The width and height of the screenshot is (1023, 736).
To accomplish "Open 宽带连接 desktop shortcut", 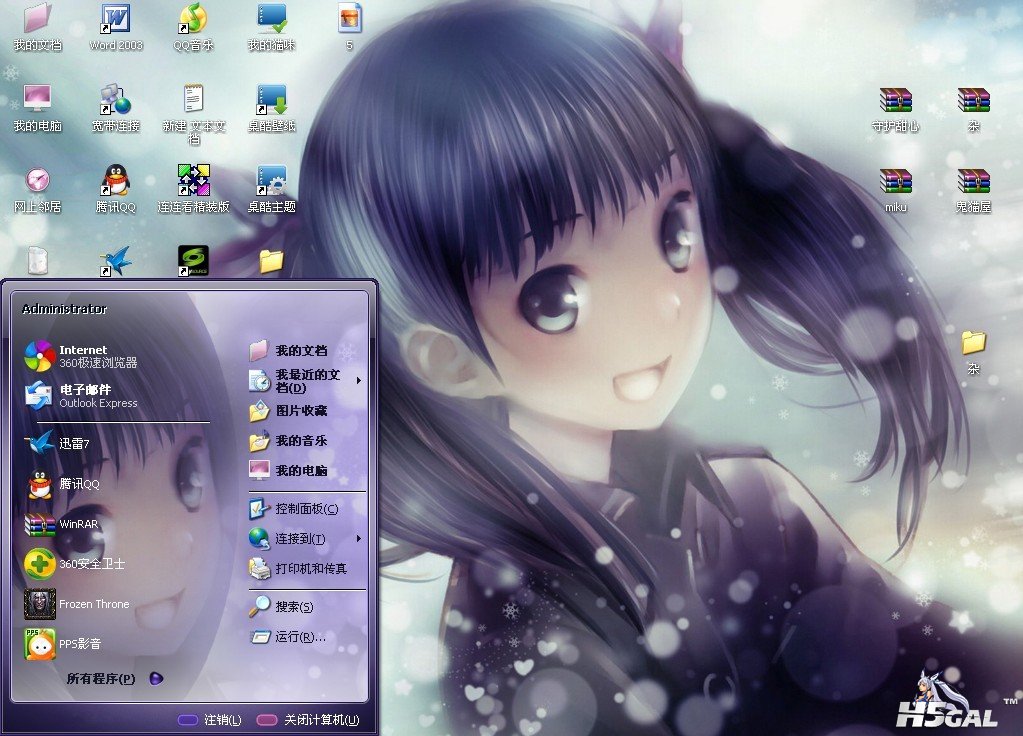I will [x=116, y=101].
